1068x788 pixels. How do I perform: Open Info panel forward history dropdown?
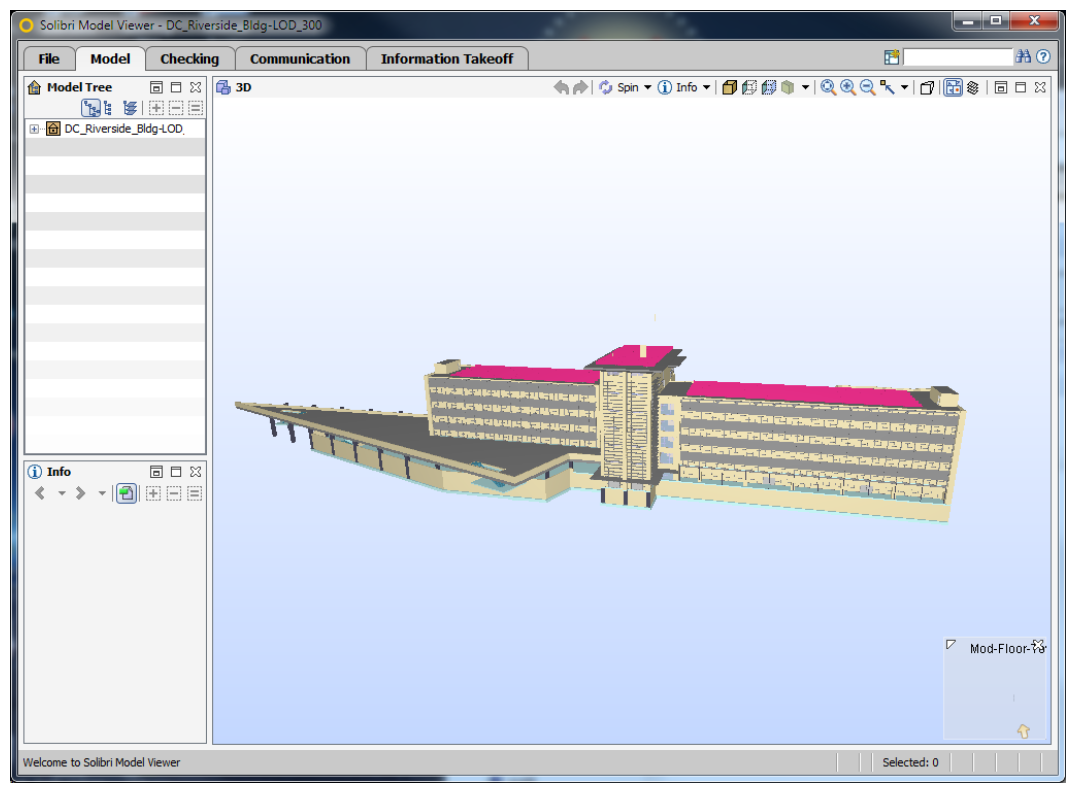(101, 493)
